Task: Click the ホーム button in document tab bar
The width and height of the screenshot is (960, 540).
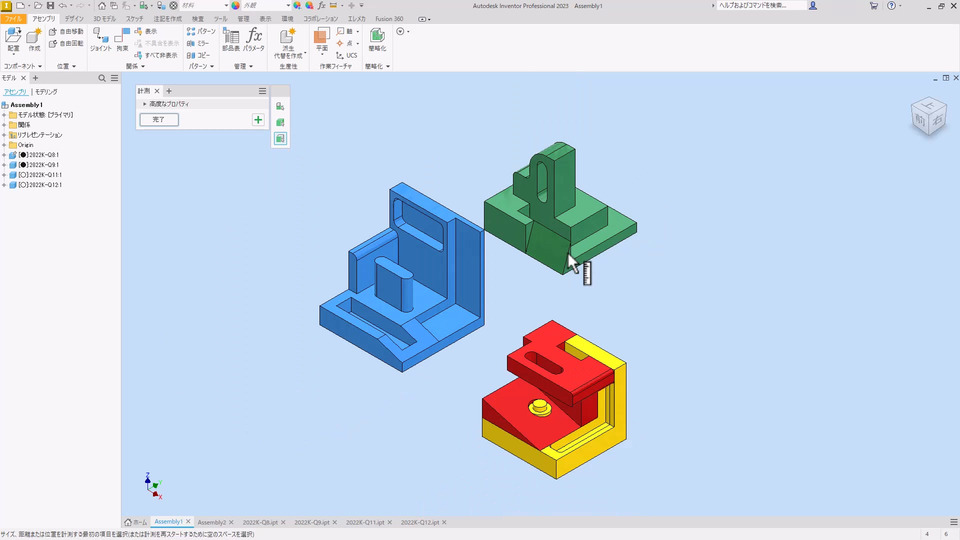Action: (136, 522)
